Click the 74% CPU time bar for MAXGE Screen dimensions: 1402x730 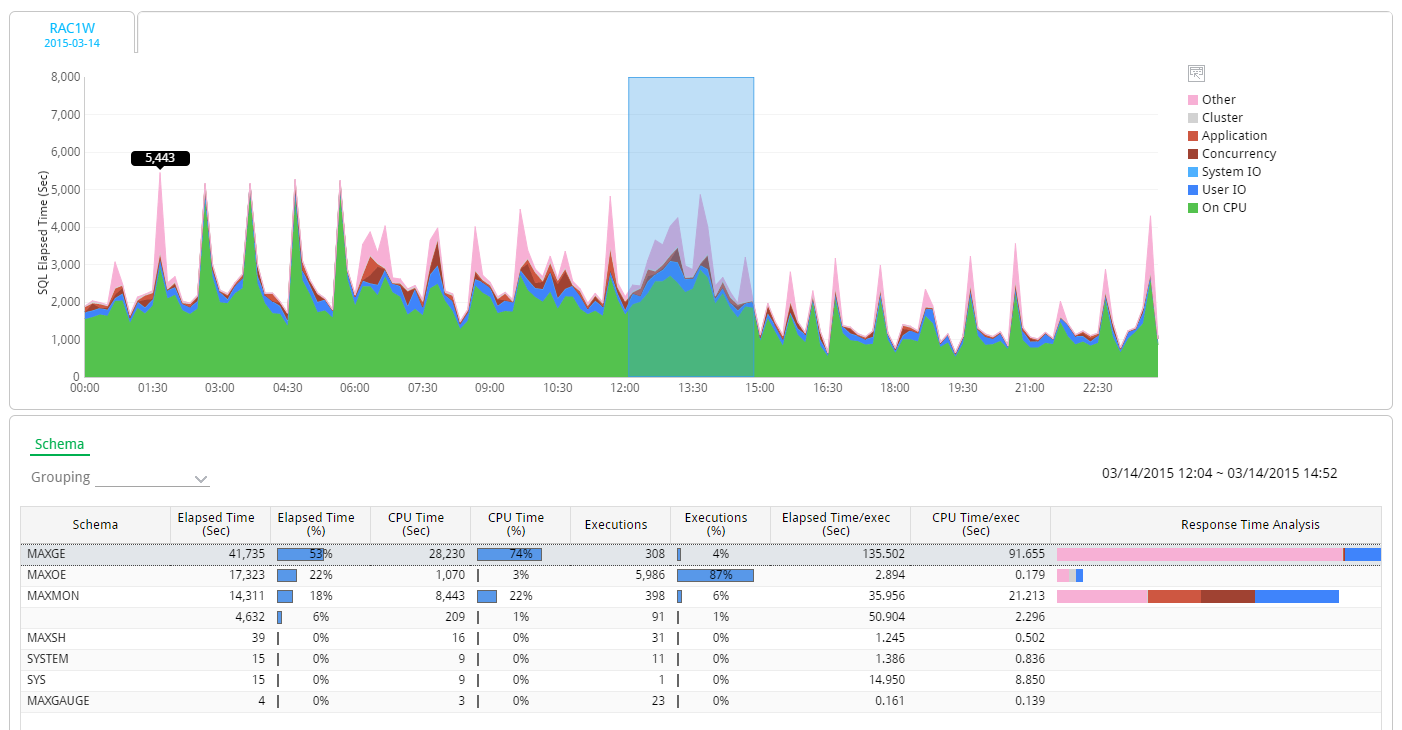(x=509, y=554)
